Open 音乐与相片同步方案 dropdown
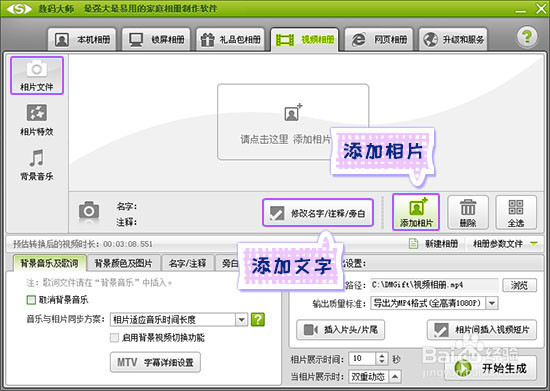The image size is (550, 391). pos(179,319)
